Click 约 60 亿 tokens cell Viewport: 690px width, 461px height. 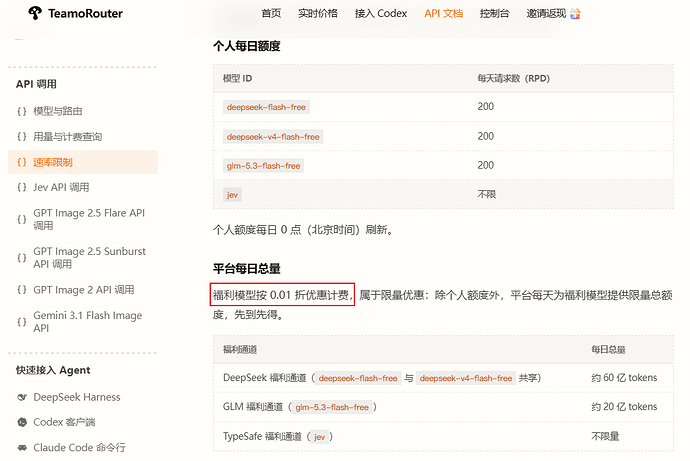pyautogui.click(x=624, y=378)
